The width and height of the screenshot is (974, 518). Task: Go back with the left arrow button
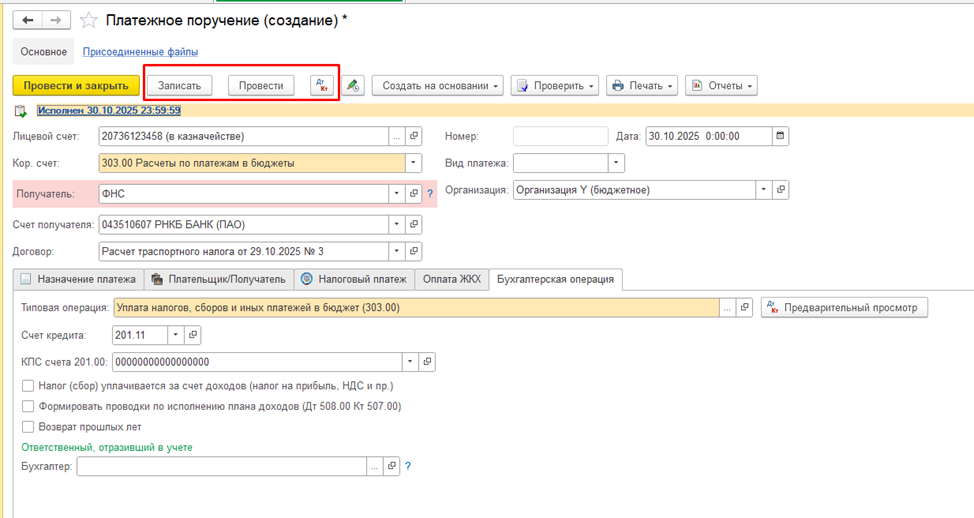(x=27, y=20)
